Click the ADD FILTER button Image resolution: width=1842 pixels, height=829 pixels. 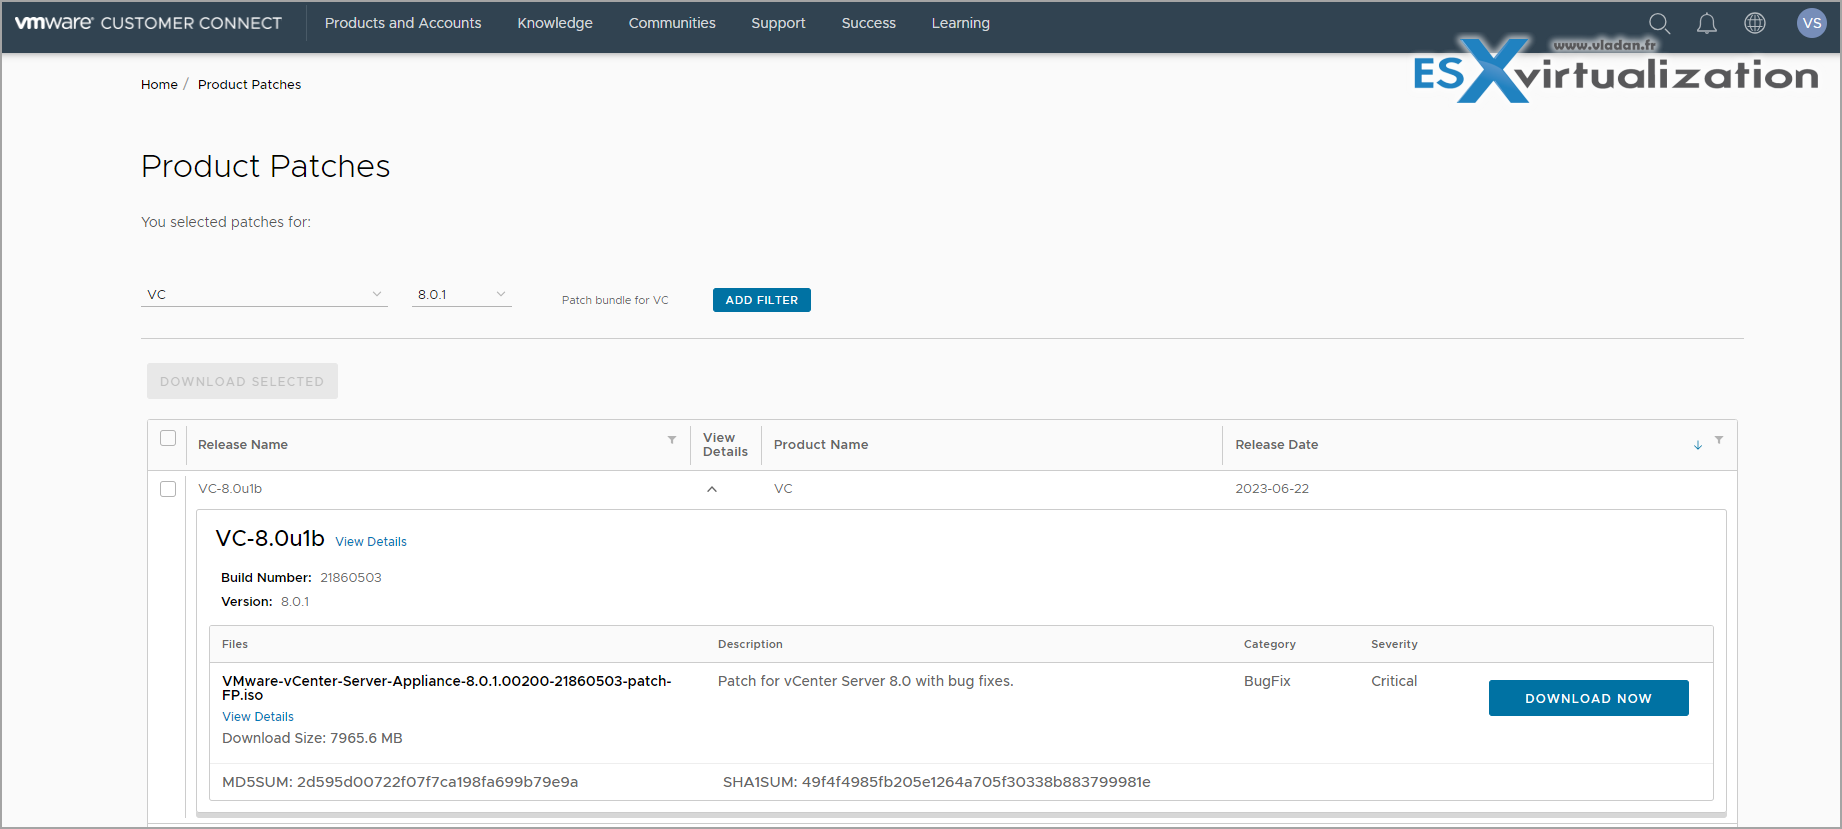[762, 300]
